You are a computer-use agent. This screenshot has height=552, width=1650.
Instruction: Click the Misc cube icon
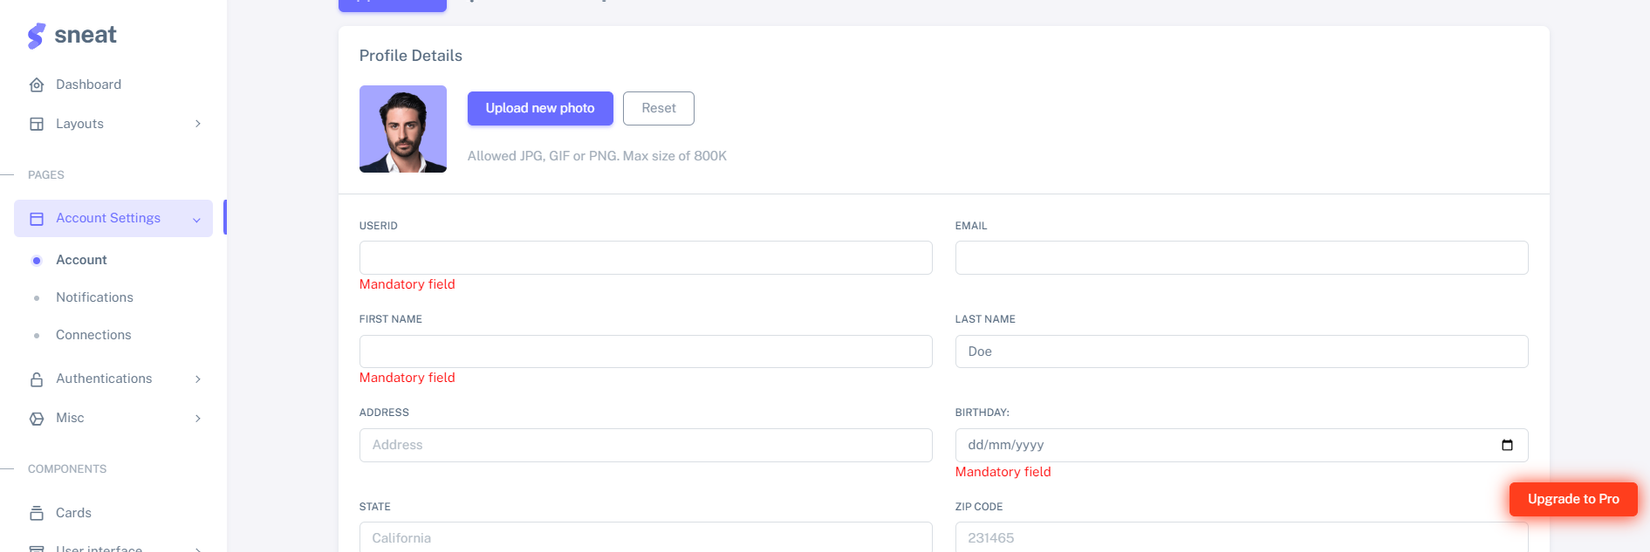[37, 419]
